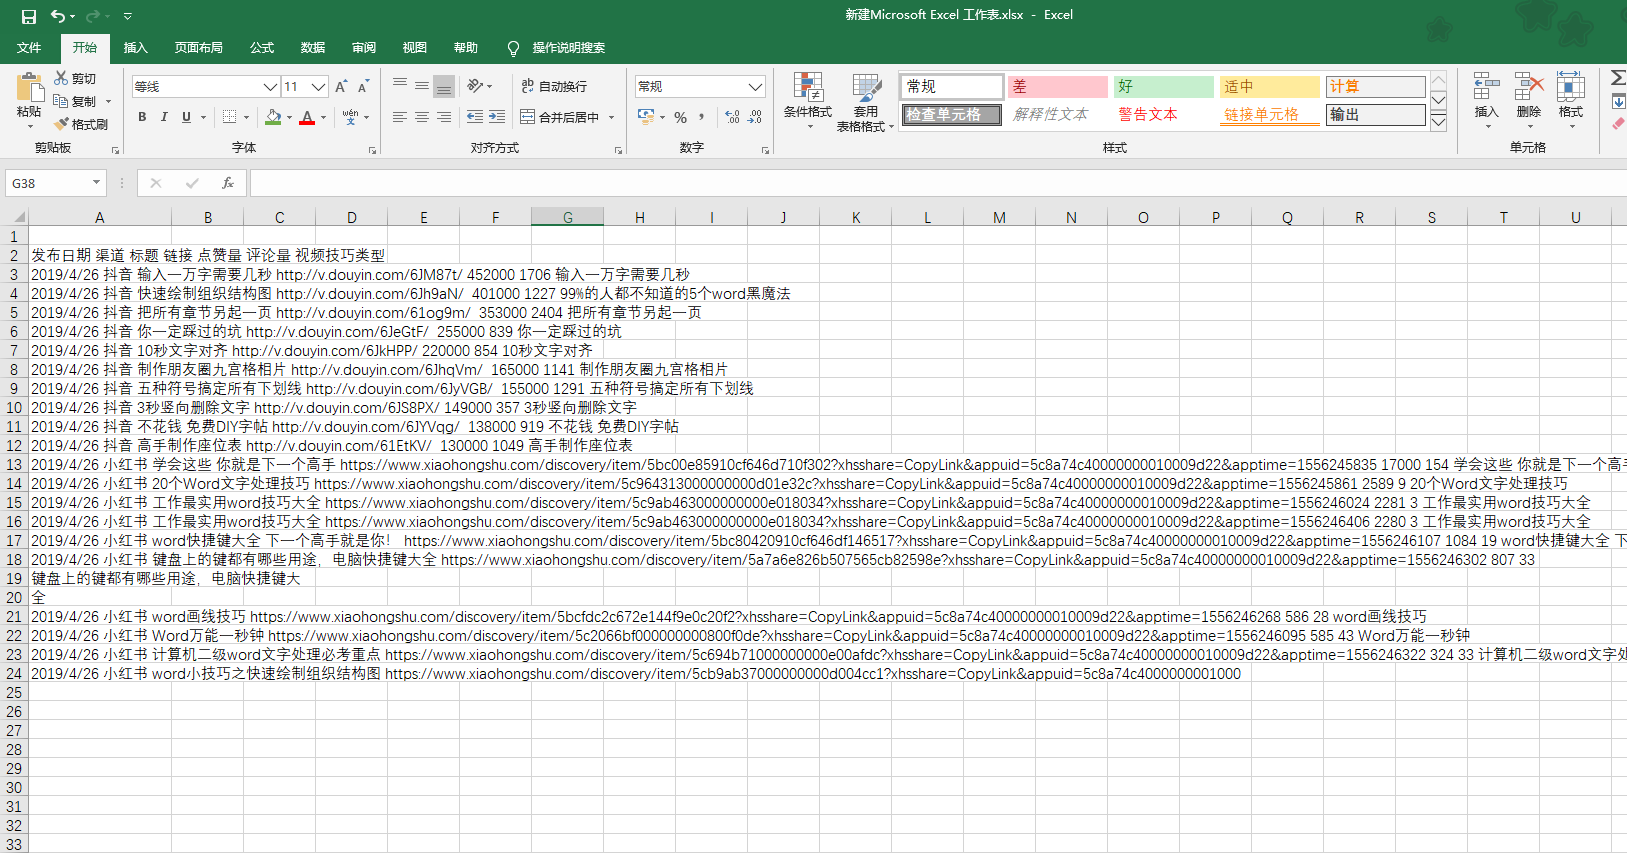Apply the 好 Good cell style
The height and width of the screenshot is (853, 1627).
1163,87
